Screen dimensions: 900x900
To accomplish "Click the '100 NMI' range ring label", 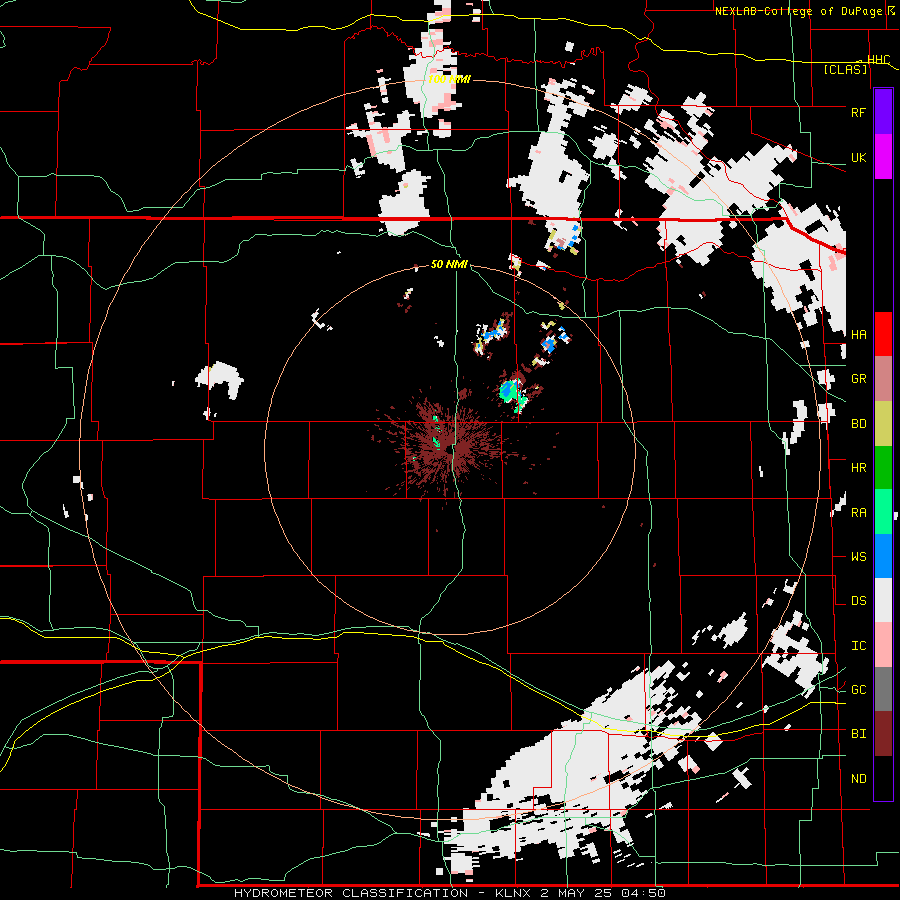I will [x=449, y=79].
